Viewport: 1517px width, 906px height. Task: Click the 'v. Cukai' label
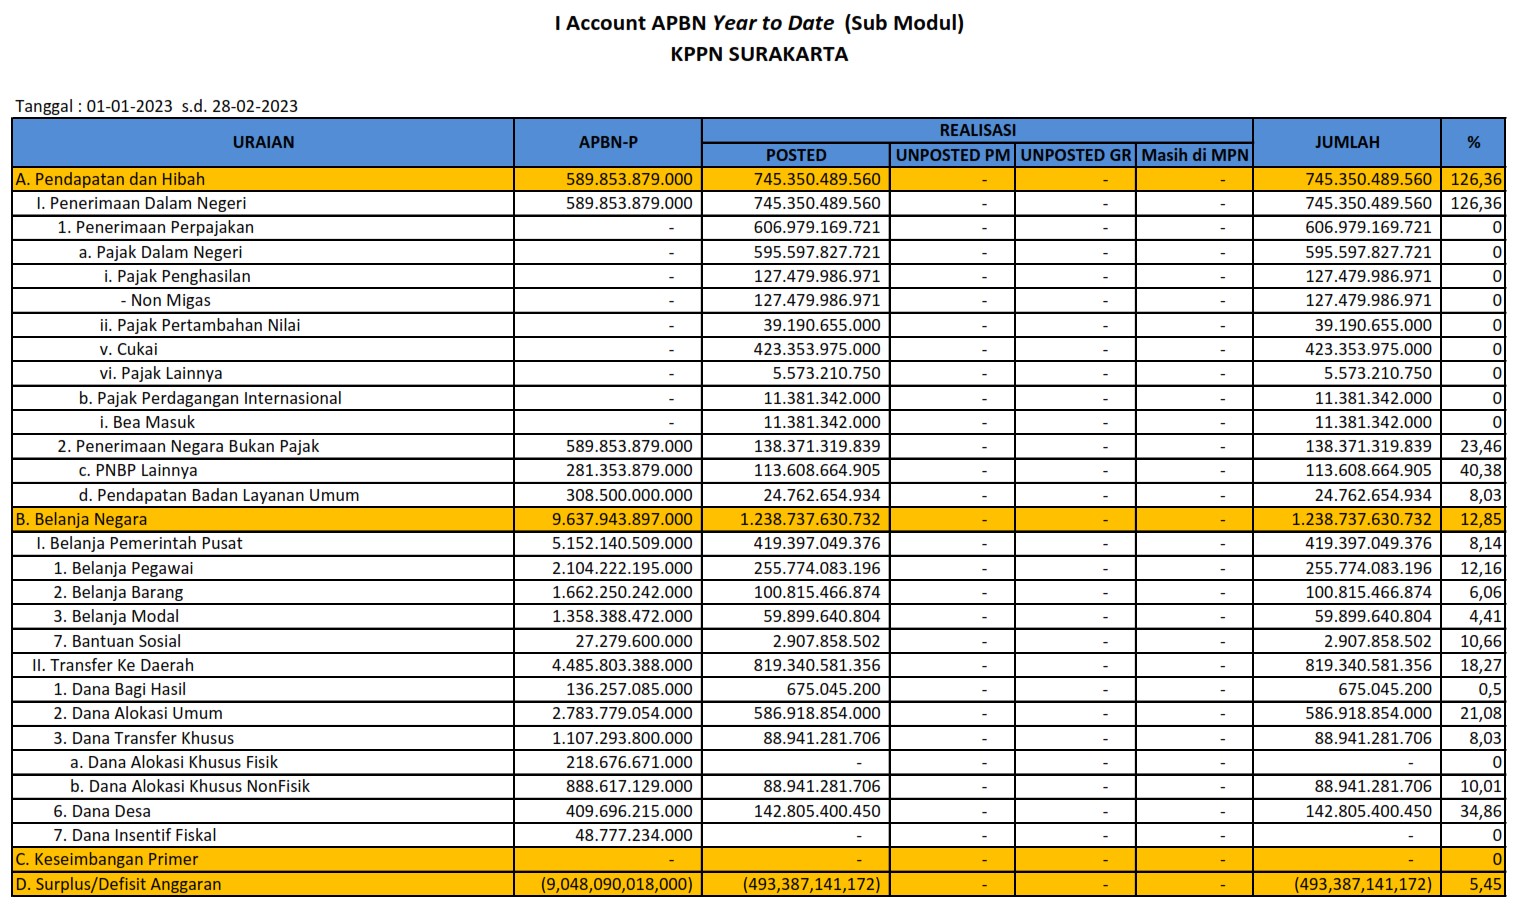click(128, 349)
